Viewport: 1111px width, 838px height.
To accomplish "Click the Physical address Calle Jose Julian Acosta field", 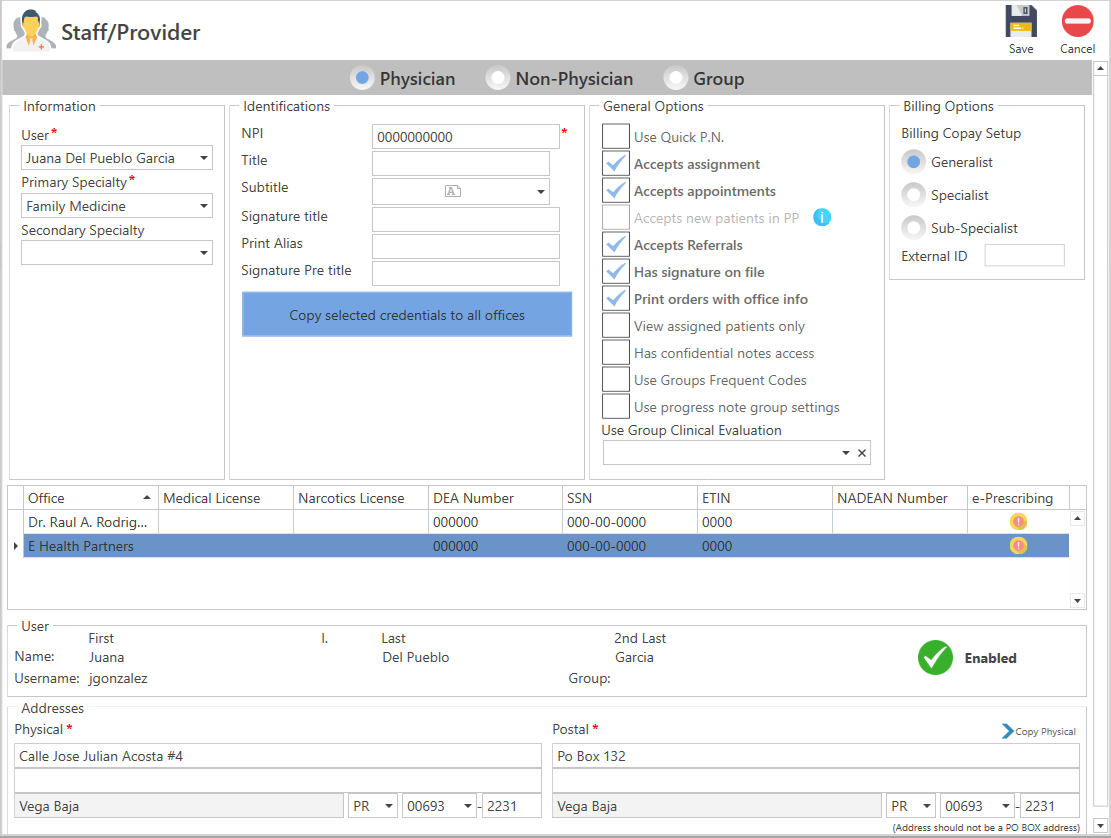I will (278, 756).
